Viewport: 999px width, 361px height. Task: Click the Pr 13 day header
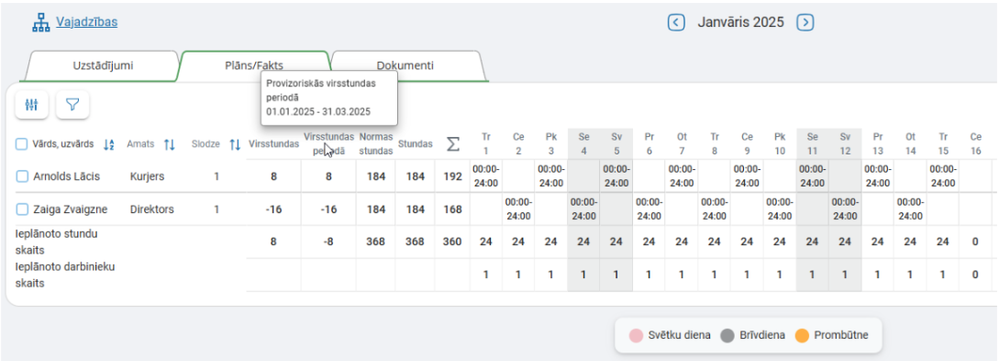point(878,144)
